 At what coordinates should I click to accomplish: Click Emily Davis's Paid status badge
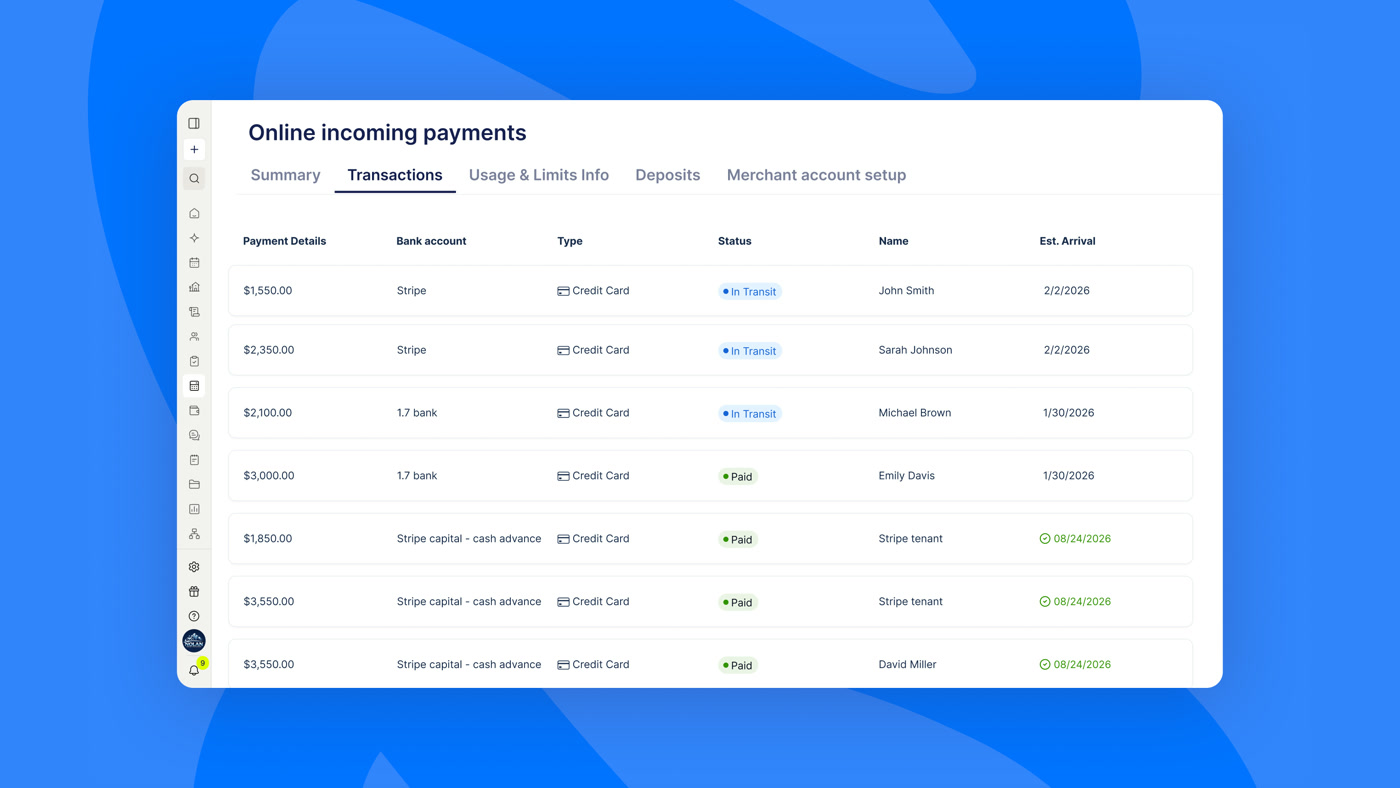pos(738,477)
